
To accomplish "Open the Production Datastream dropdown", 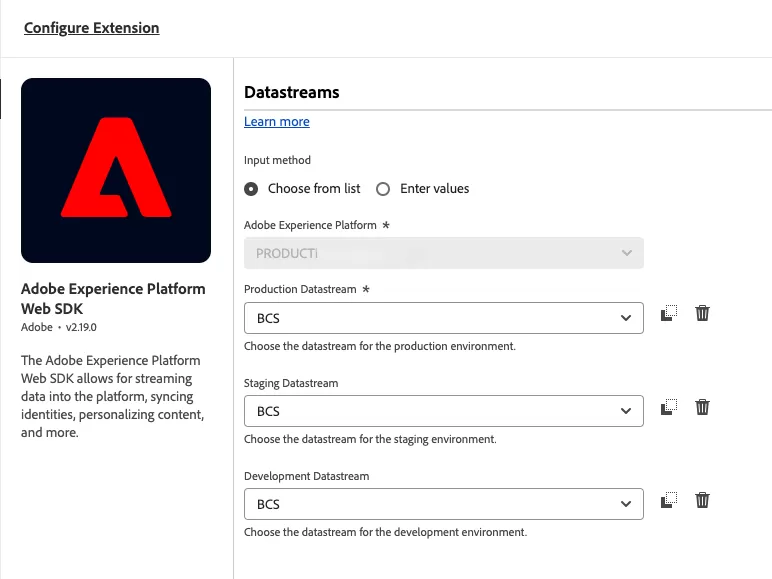I will pos(444,318).
